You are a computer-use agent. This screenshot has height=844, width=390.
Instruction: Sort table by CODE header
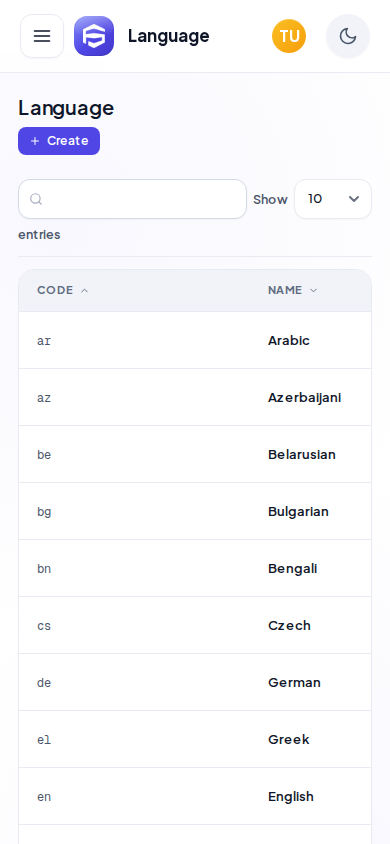pos(55,290)
